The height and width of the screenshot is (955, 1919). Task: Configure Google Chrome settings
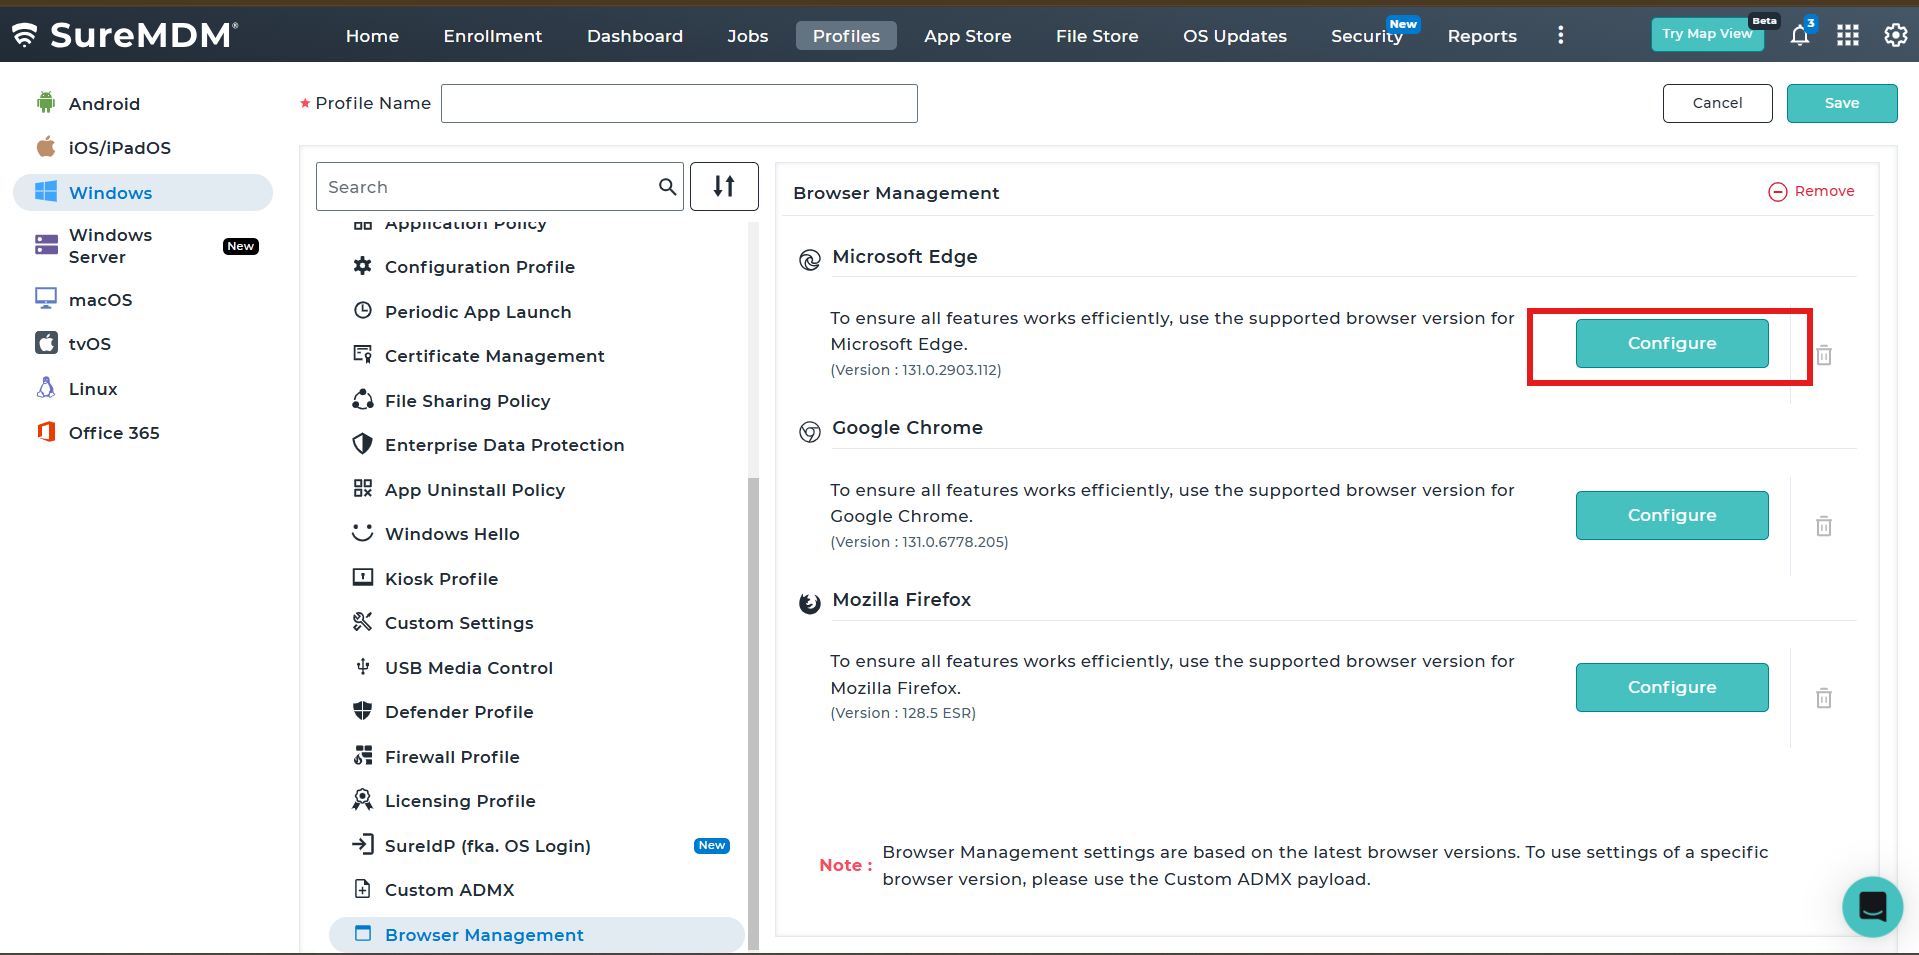point(1672,515)
